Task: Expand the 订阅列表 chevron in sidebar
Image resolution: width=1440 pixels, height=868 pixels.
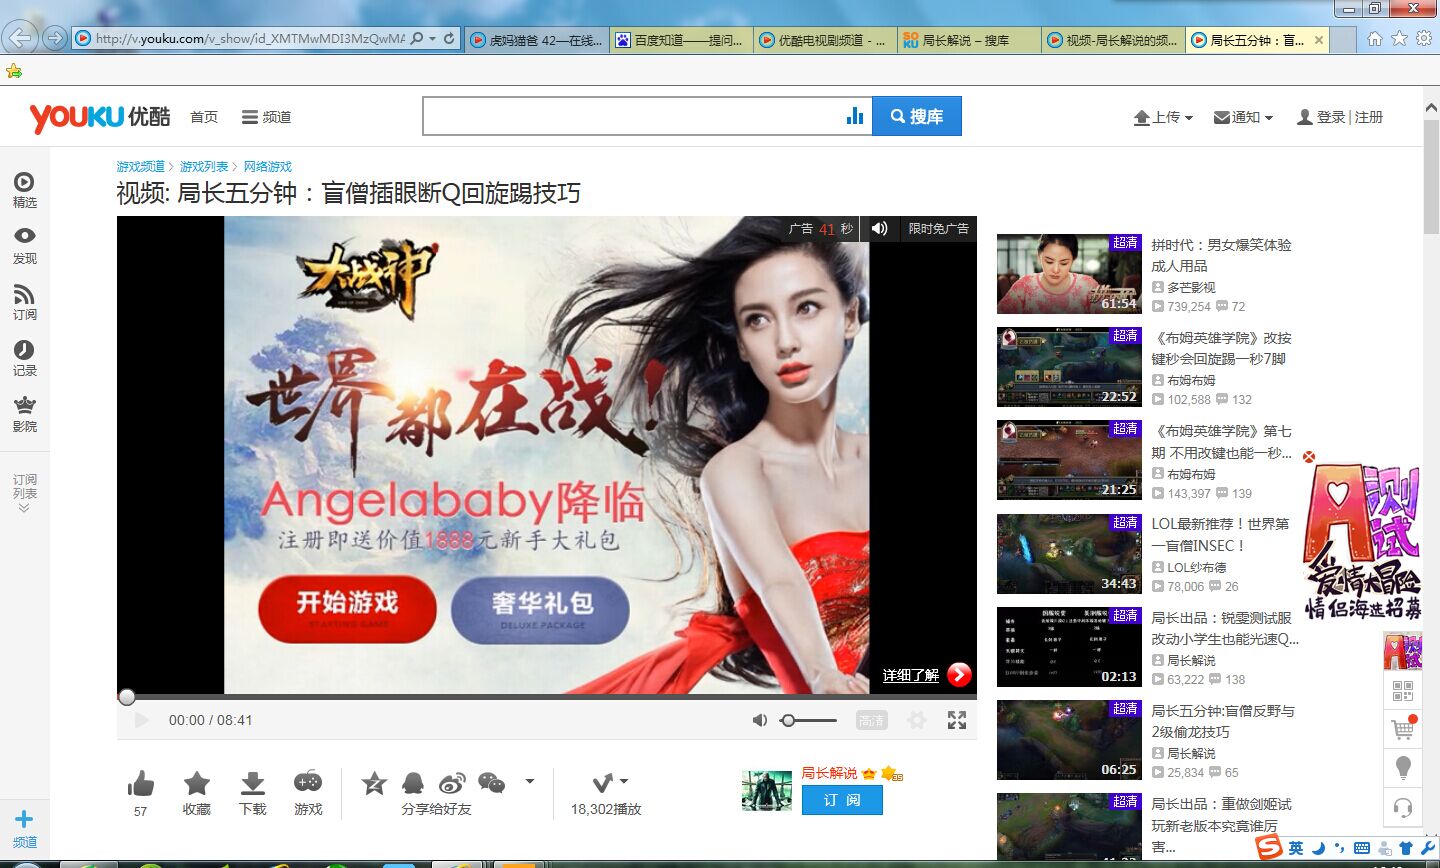Action: pos(24,508)
